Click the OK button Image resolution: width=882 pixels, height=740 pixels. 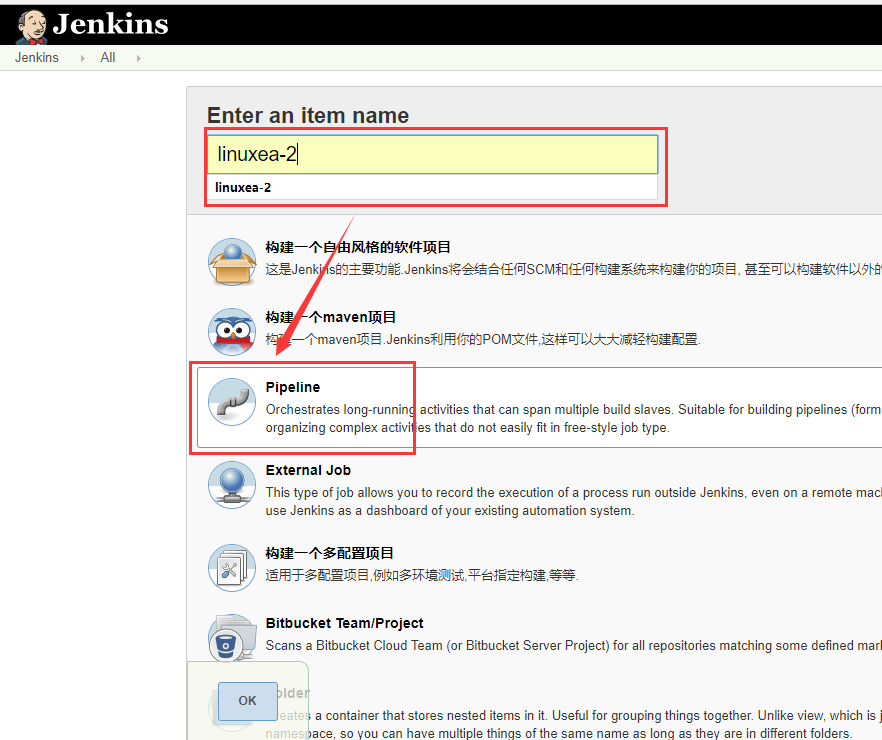click(x=248, y=701)
